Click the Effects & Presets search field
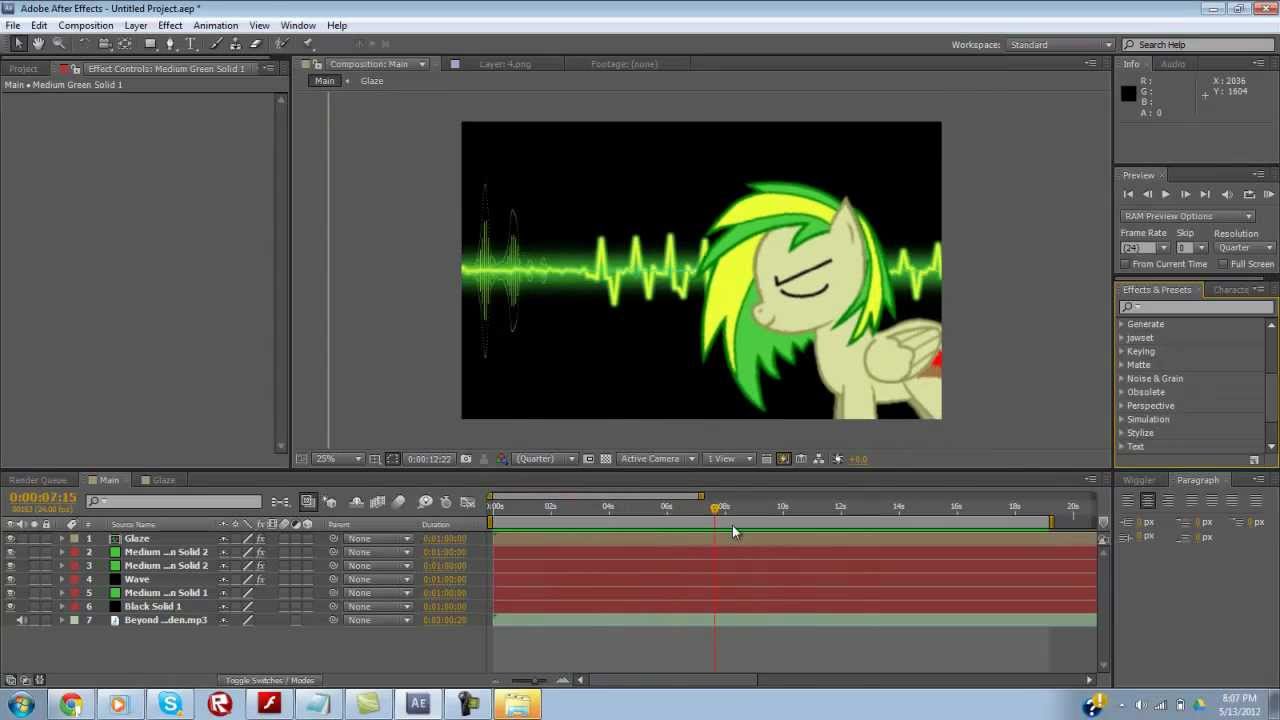1280x720 pixels. (1196, 307)
